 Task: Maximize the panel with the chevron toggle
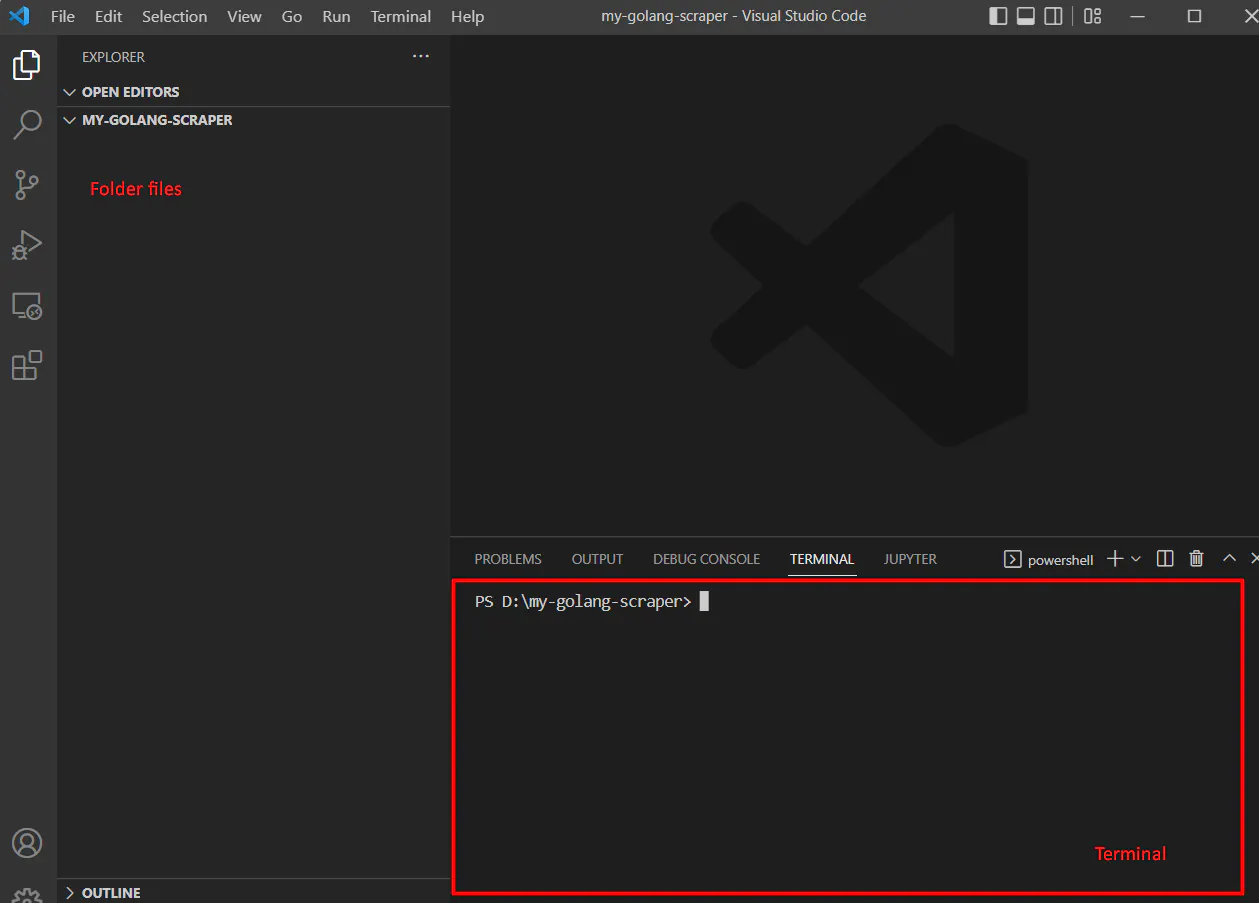tap(1228, 558)
